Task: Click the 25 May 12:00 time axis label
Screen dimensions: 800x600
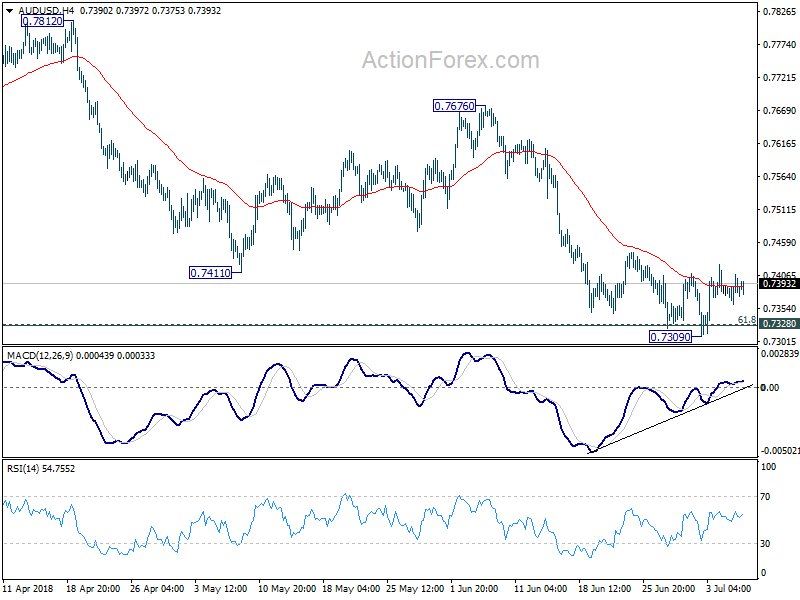Action: (414, 588)
